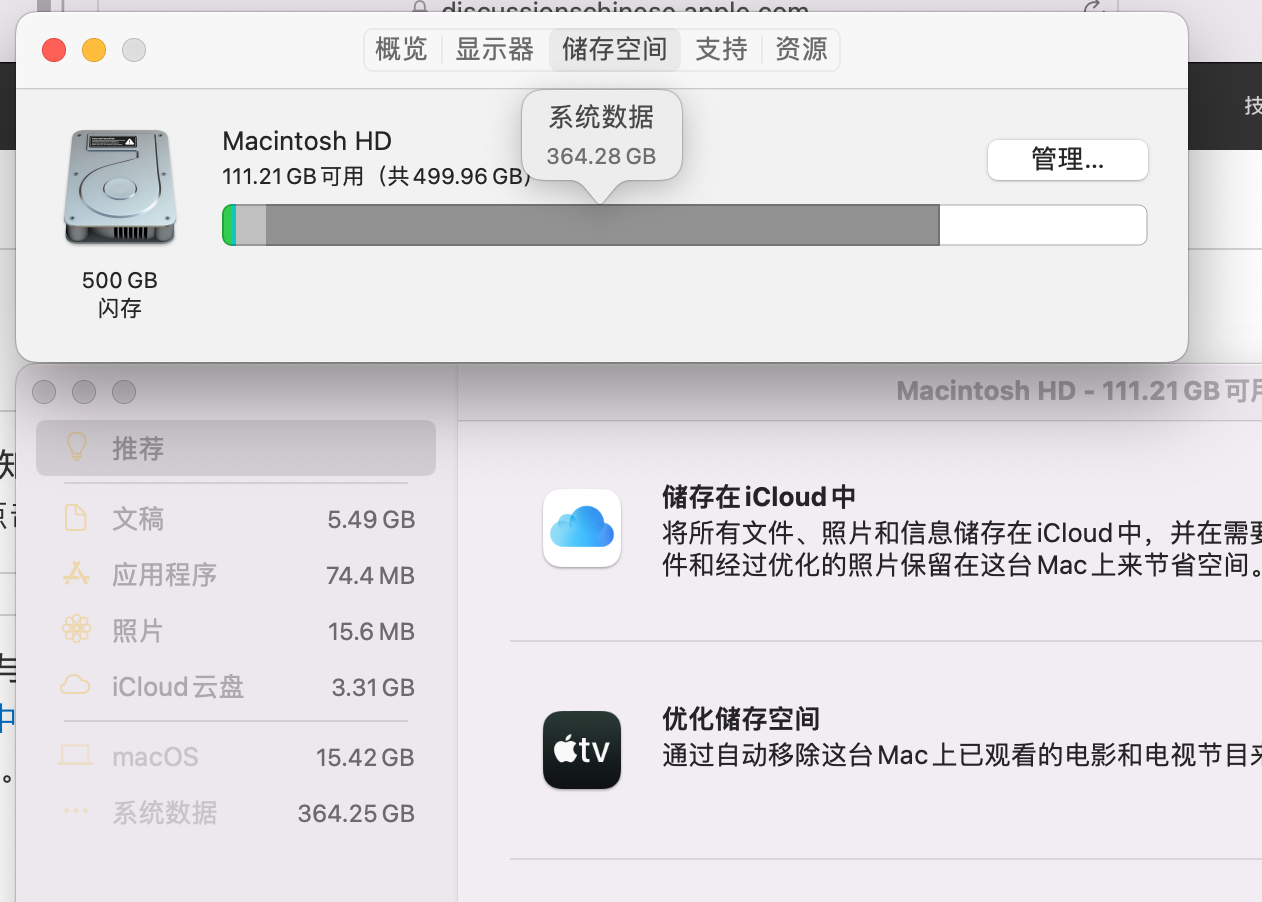Click the iCloud icon for 储存在iCloud中
1262x902 pixels.
tap(582, 528)
